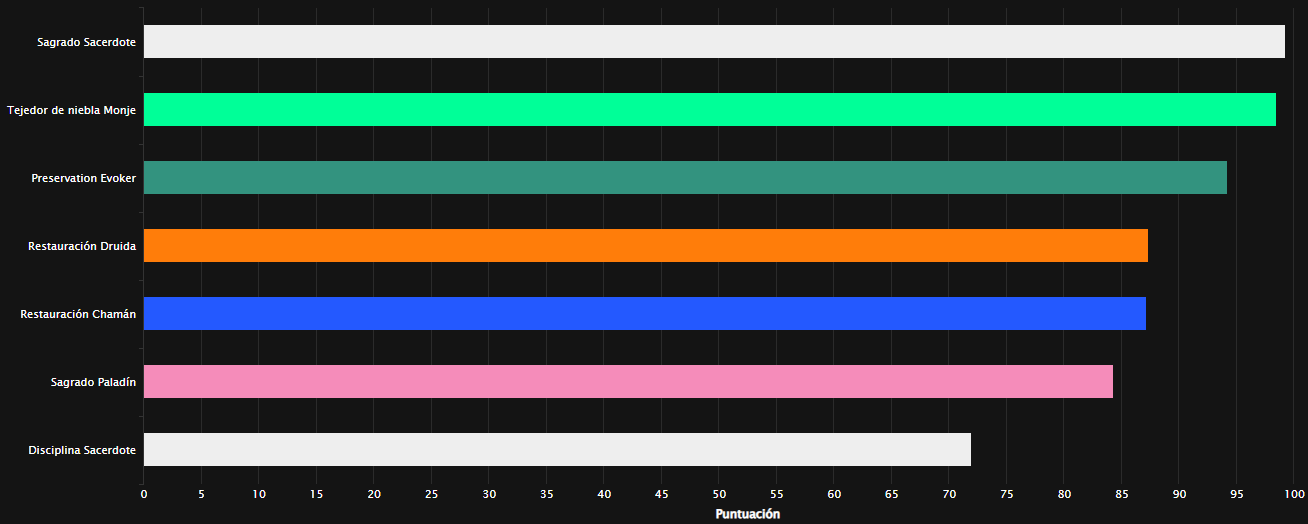
Task: Click the "Preservation Evoker" category label
Action: tap(83, 178)
